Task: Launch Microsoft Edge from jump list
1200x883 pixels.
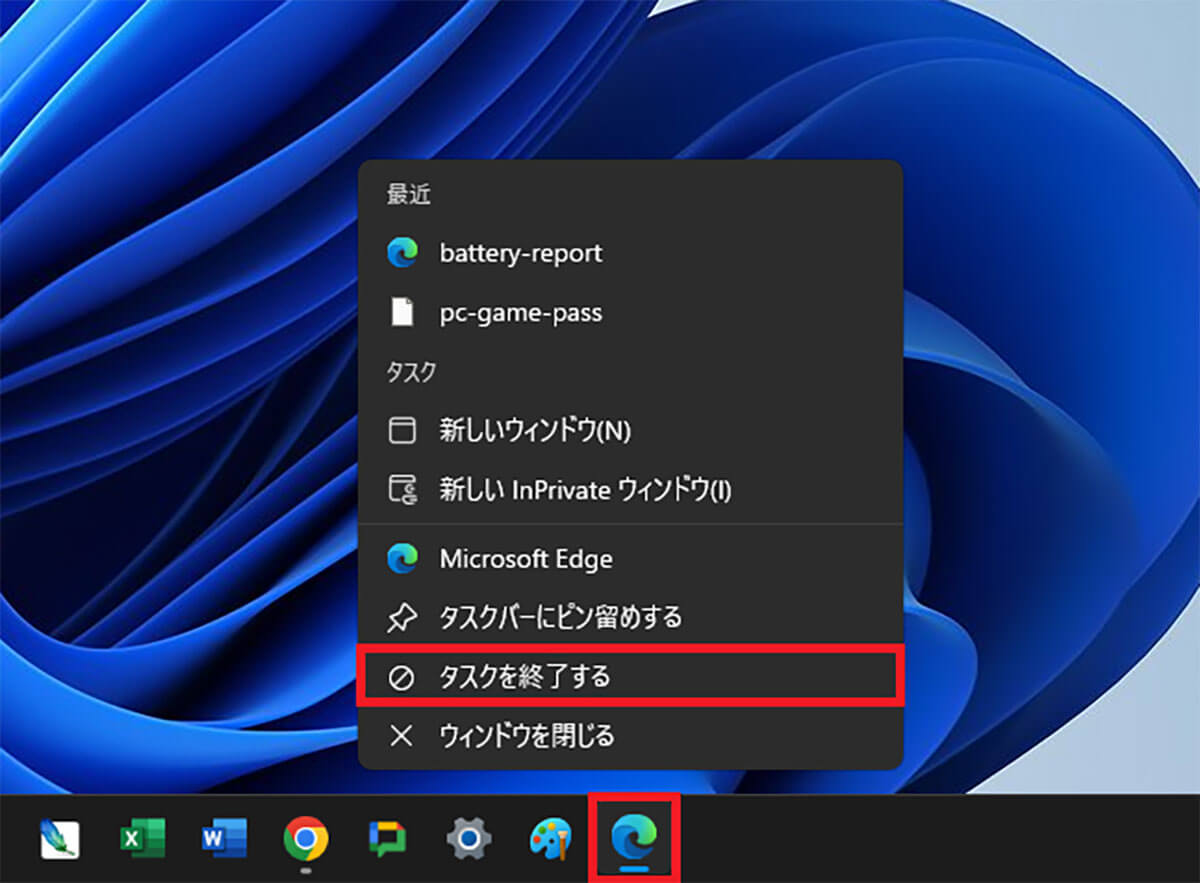Action: coord(630,559)
